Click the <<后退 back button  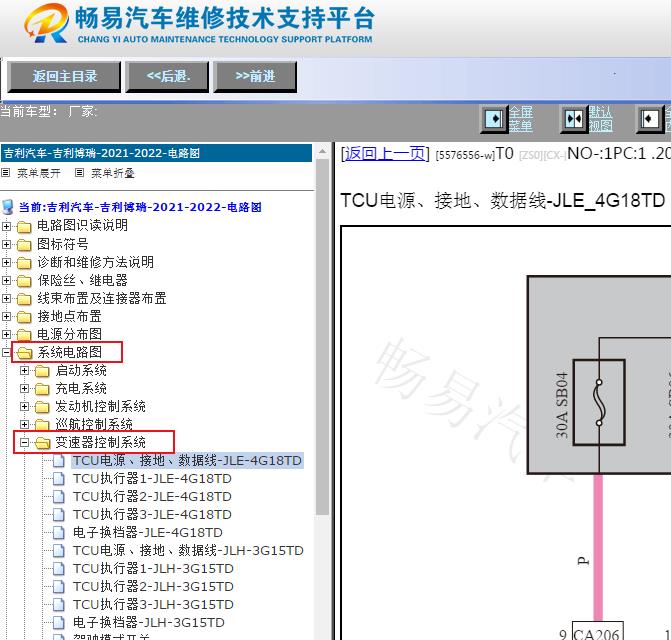point(167,77)
